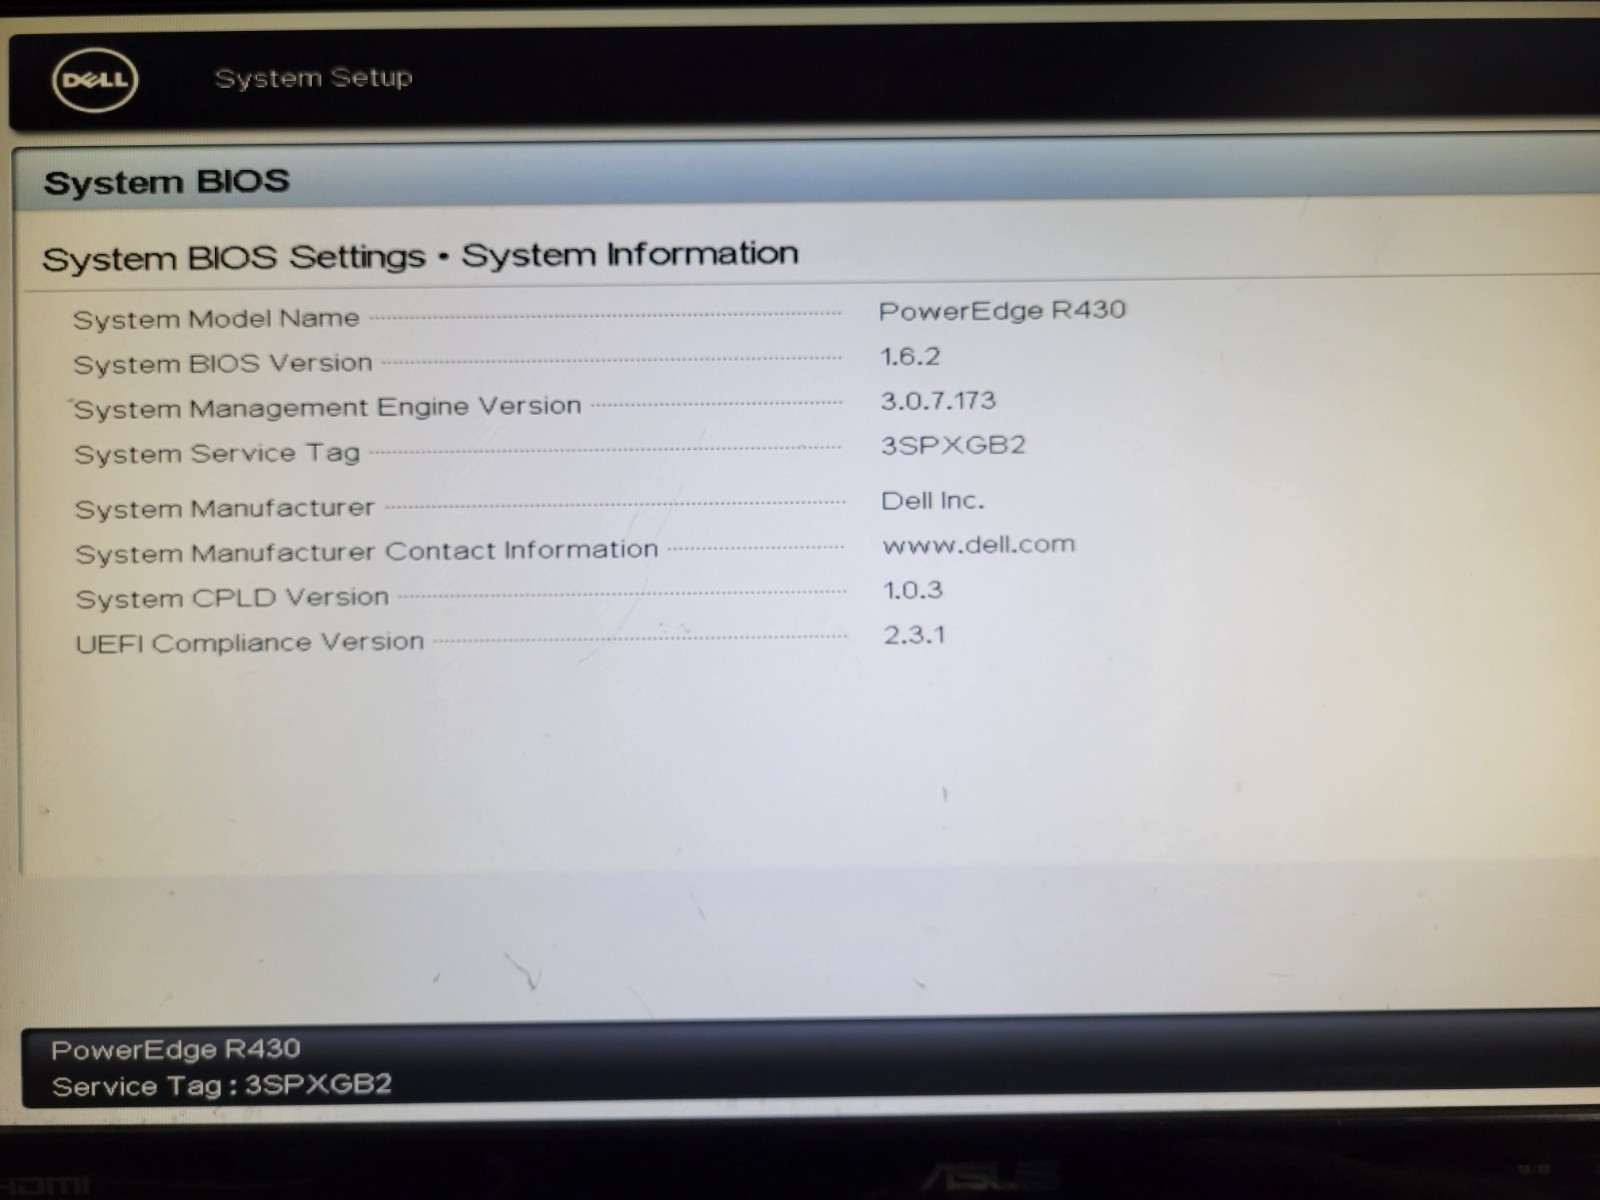Click the service tag value '3SPXGB2' in list
This screenshot has width=1600, height=1200.
953,445
